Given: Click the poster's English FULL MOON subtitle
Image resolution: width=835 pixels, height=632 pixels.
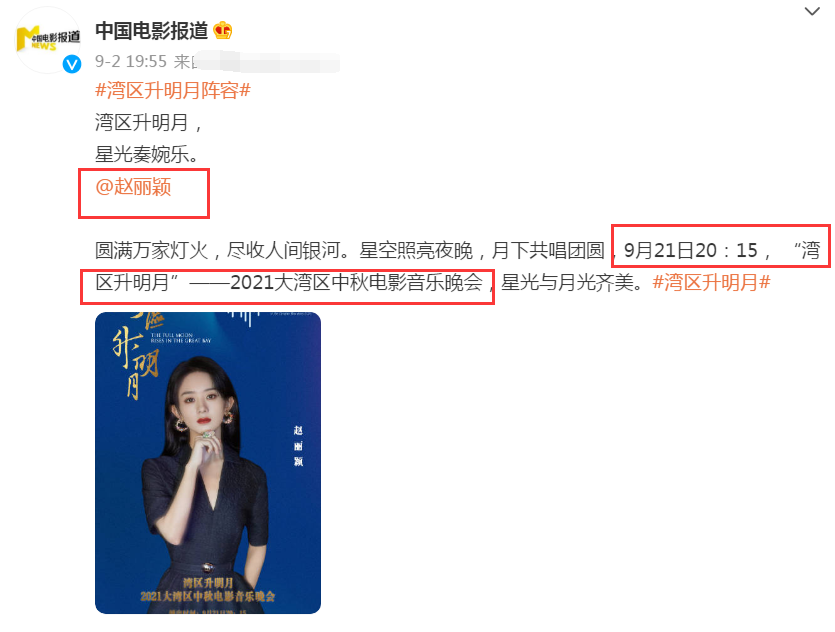Looking at the screenshot, I should click(181, 338).
